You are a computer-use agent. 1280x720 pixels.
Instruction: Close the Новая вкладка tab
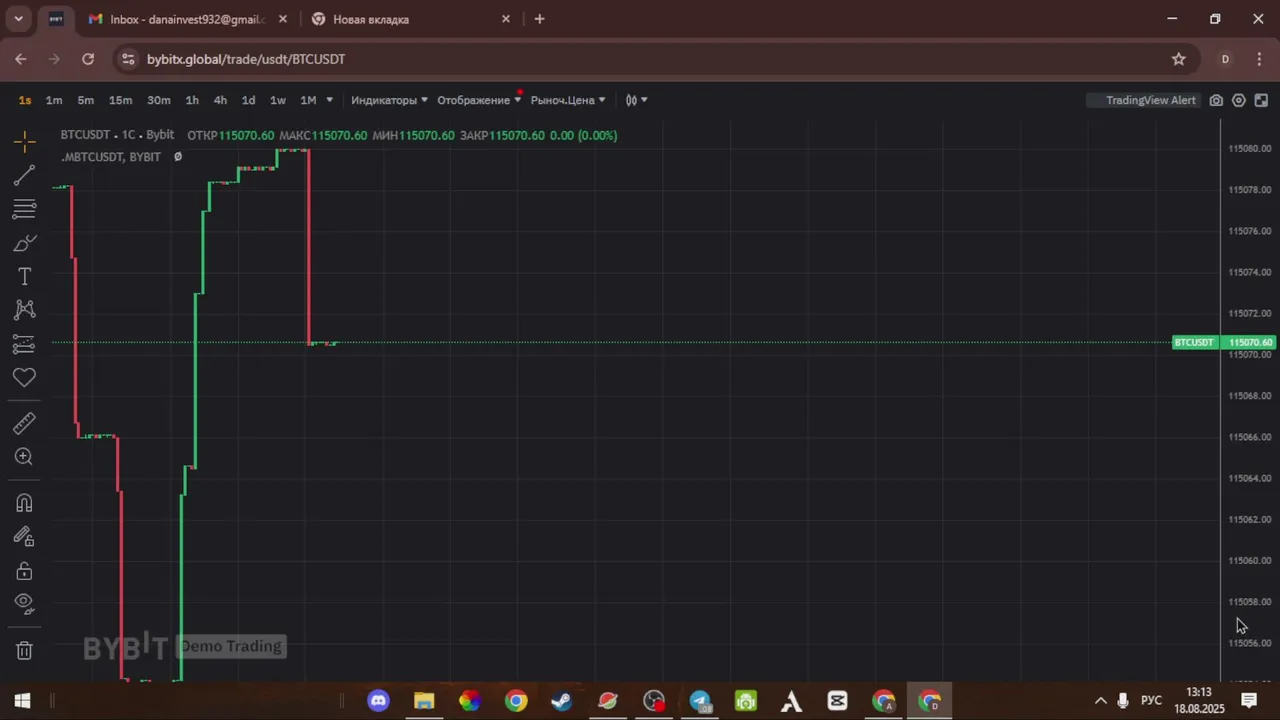click(506, 19)
